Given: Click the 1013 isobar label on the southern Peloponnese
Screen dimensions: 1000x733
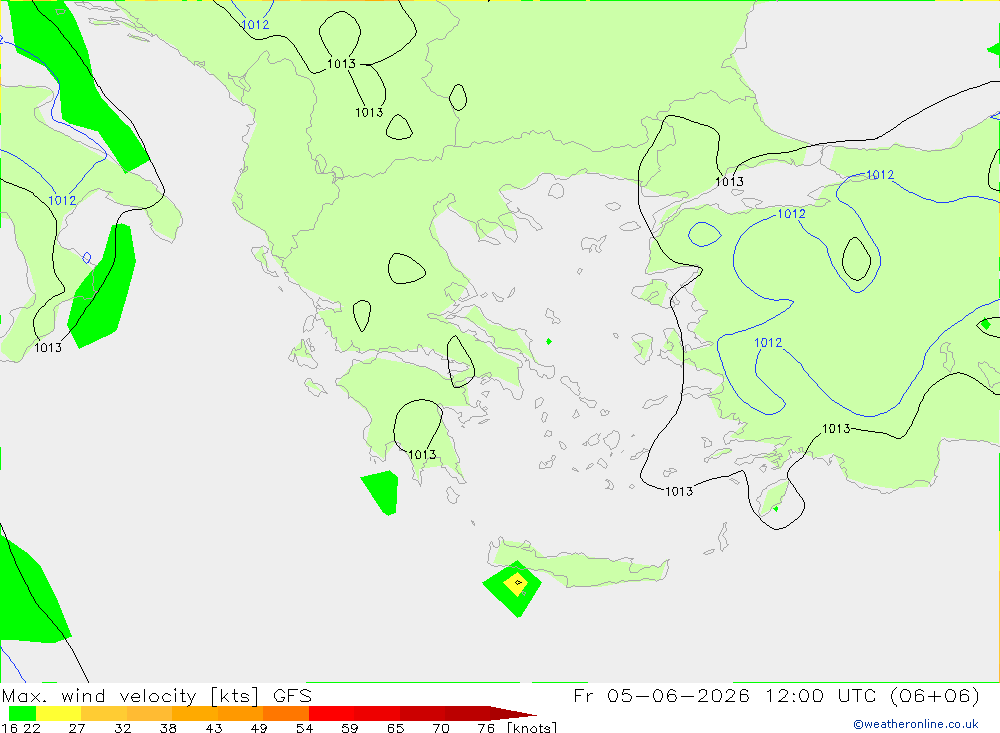Looking at the screenshot, I should 422,454.
